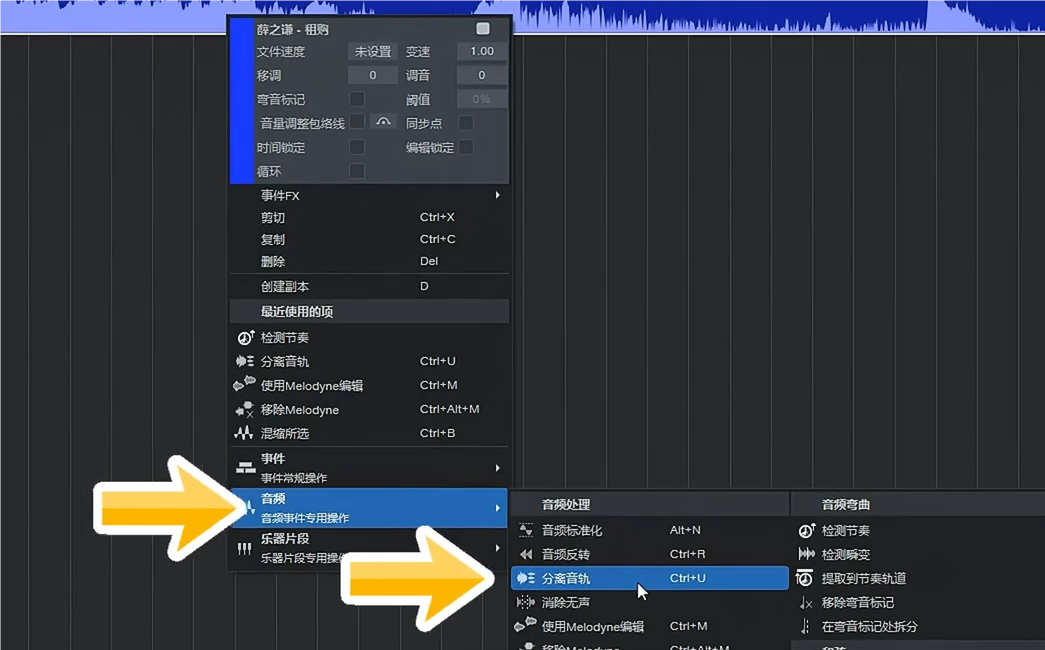
Task: Click the 未设置 file tempo button
Action: [372, 51]
